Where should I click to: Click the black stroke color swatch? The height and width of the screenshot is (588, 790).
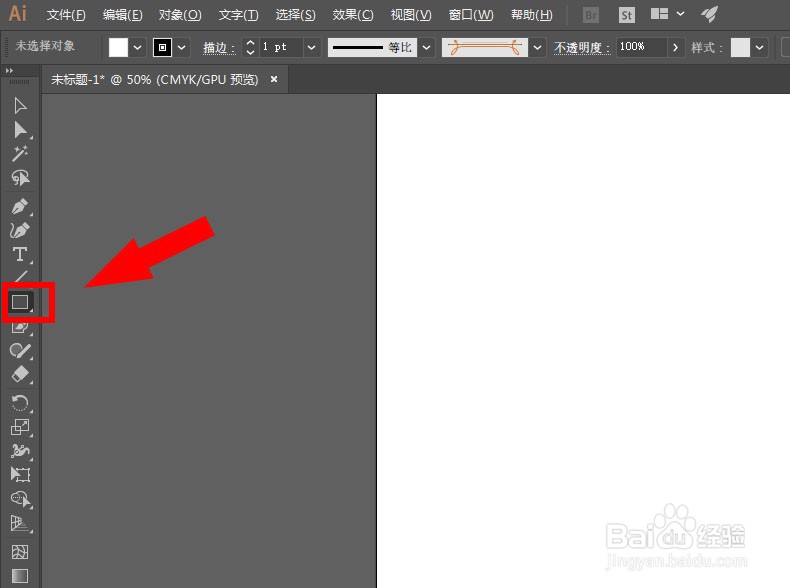(x=162, y=48)
